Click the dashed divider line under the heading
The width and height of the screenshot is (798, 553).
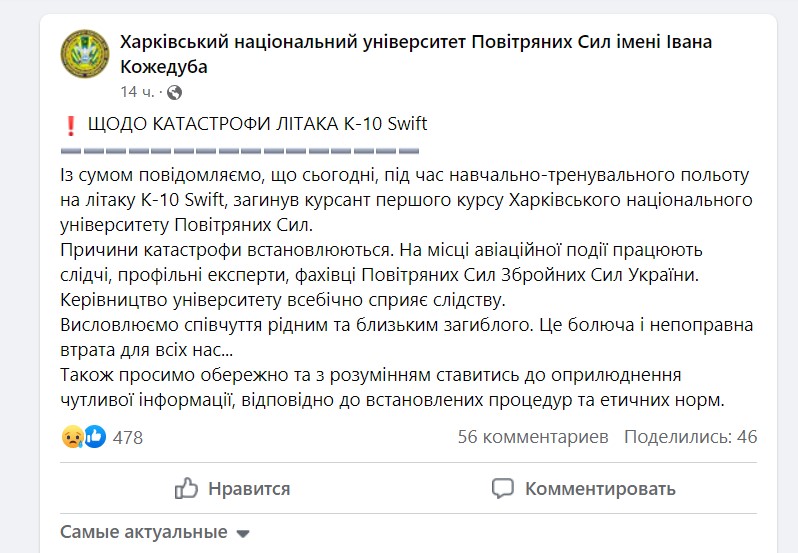pyautogui.click(x=240, y=151)
